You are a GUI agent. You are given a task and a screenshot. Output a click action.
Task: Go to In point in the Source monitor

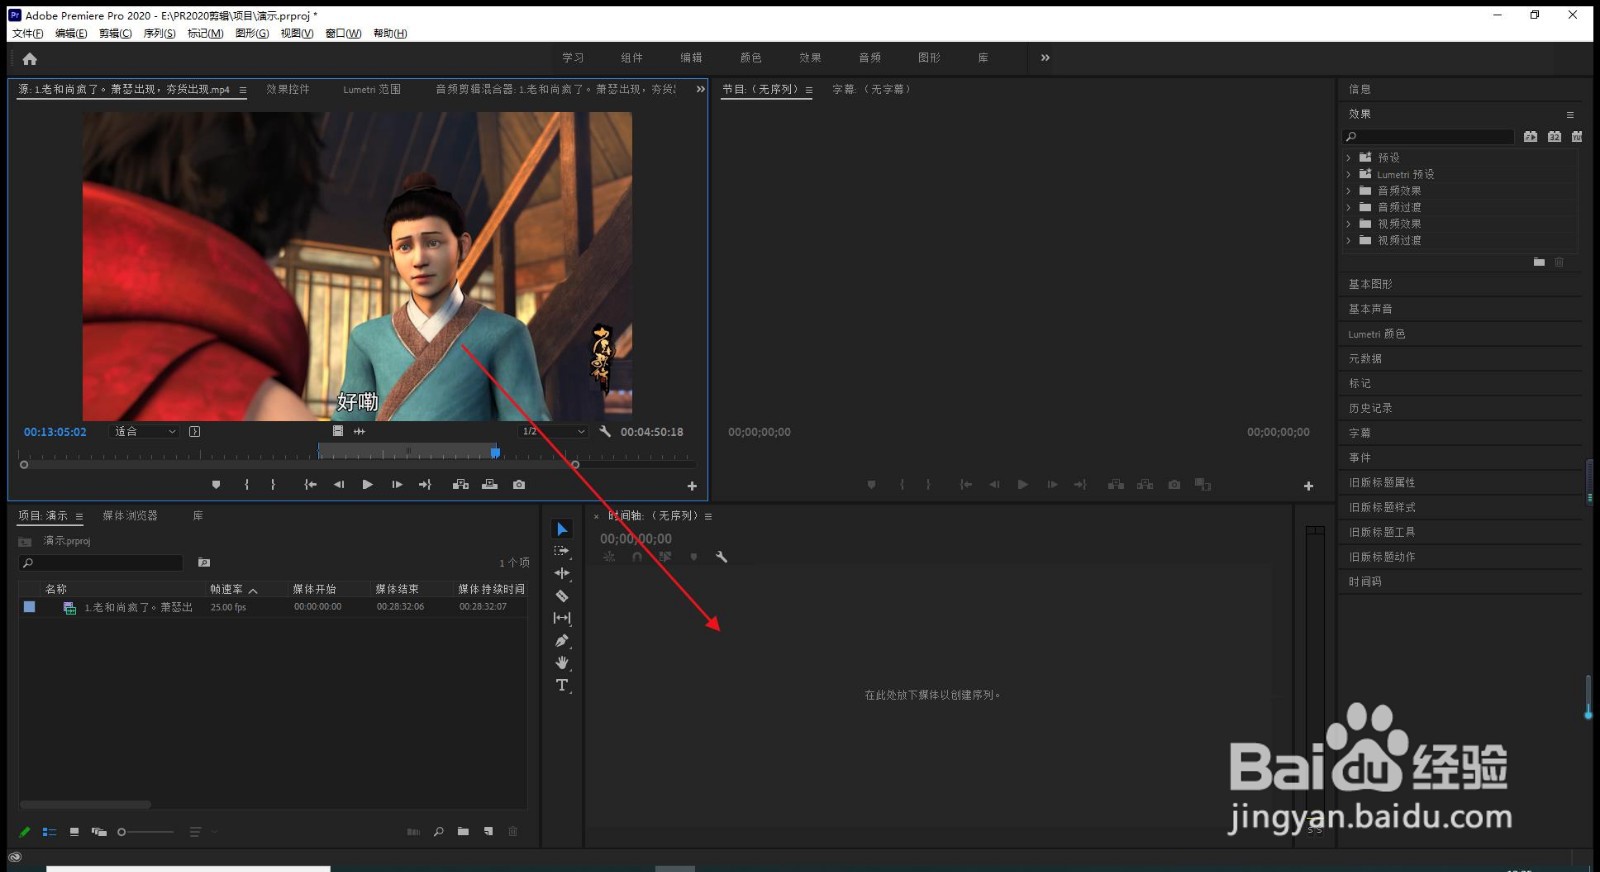coord(311,485)
